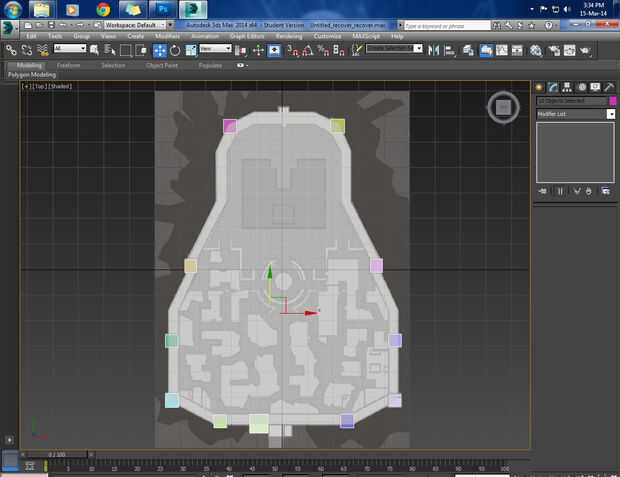Open the Workspace: Default dropdown

point(134,24)
